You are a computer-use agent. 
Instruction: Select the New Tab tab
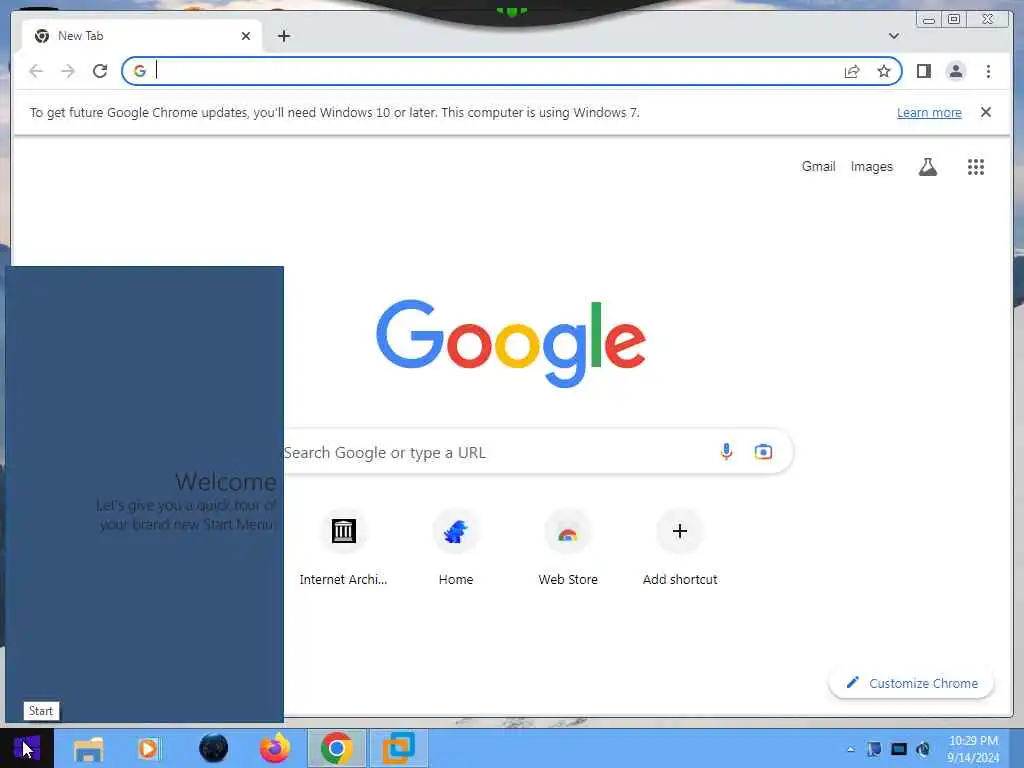pyautogui.click(x=142, y=36)
